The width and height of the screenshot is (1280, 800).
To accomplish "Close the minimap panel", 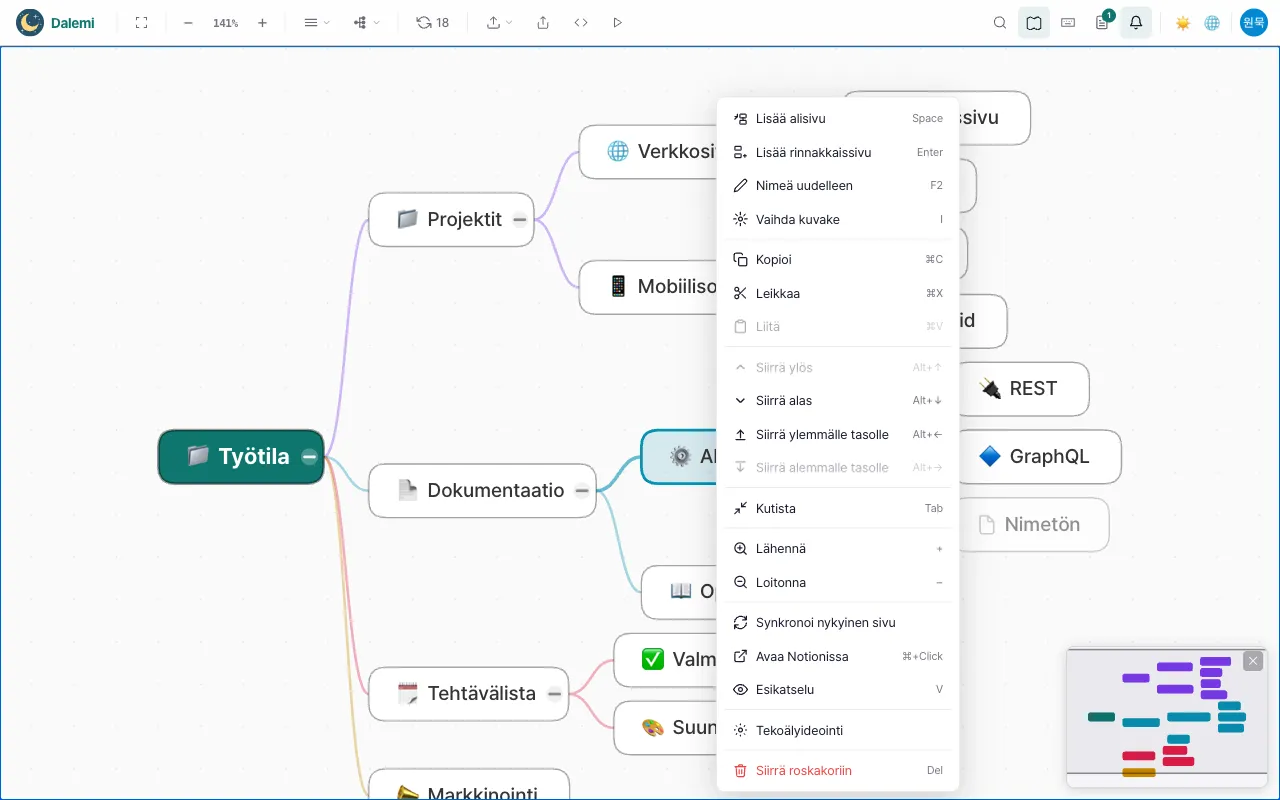I will (1253, 661).
